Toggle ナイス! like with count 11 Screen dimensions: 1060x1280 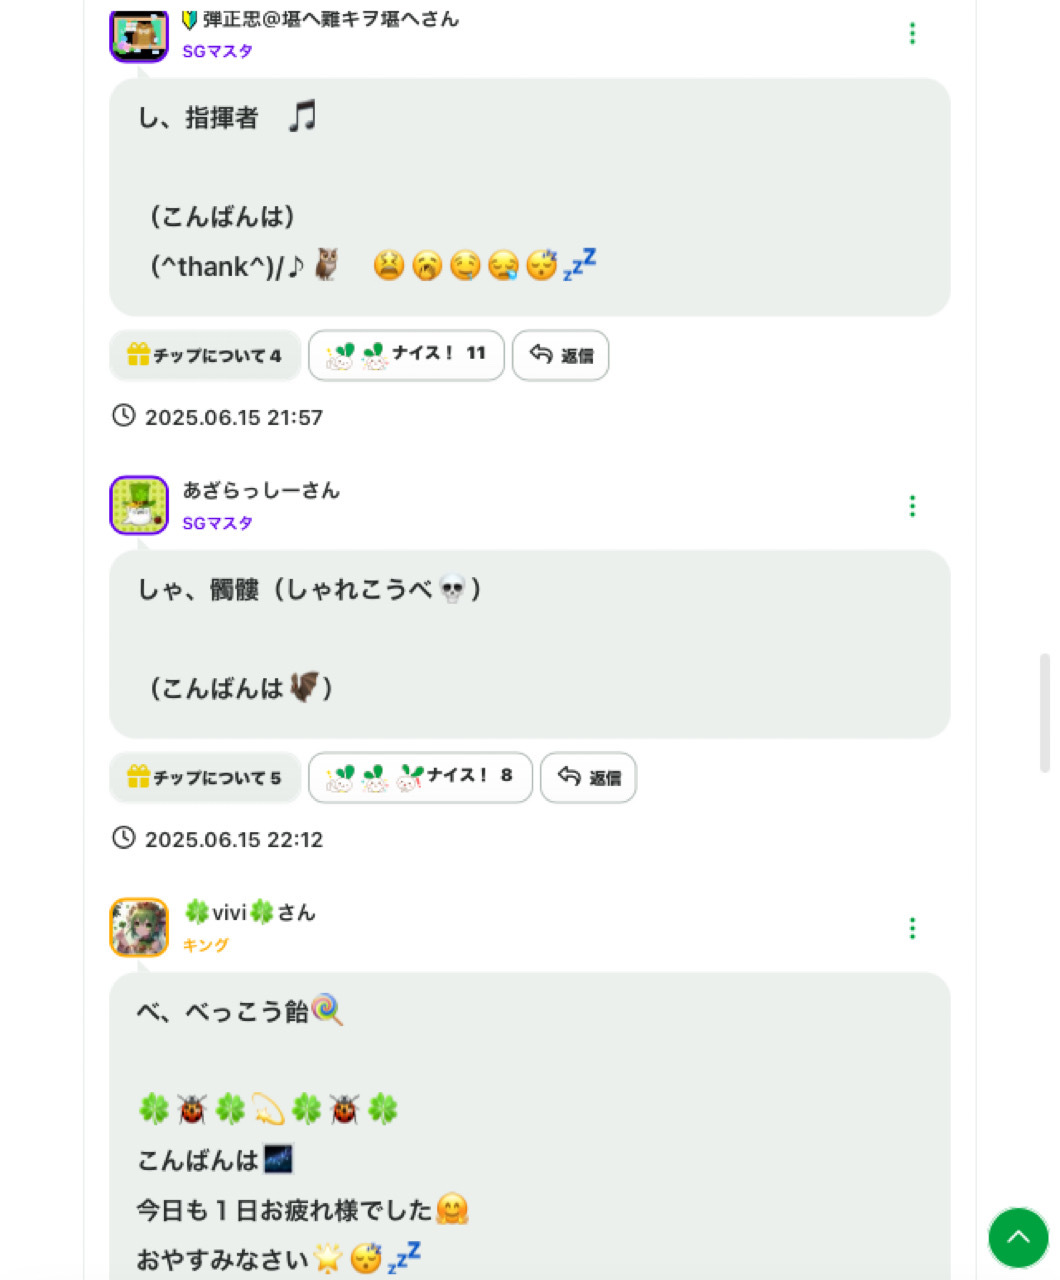click(x=406, y=355)
